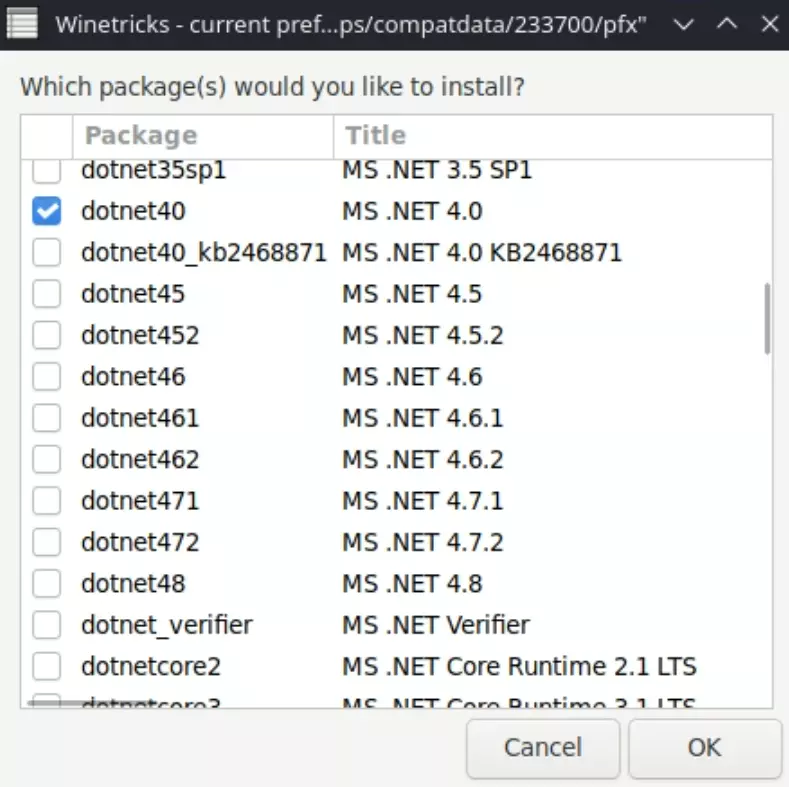Screen dimensions: 789x787
Task: Check the dotnet35sp1 checkbox
Action: click(46, 170)
